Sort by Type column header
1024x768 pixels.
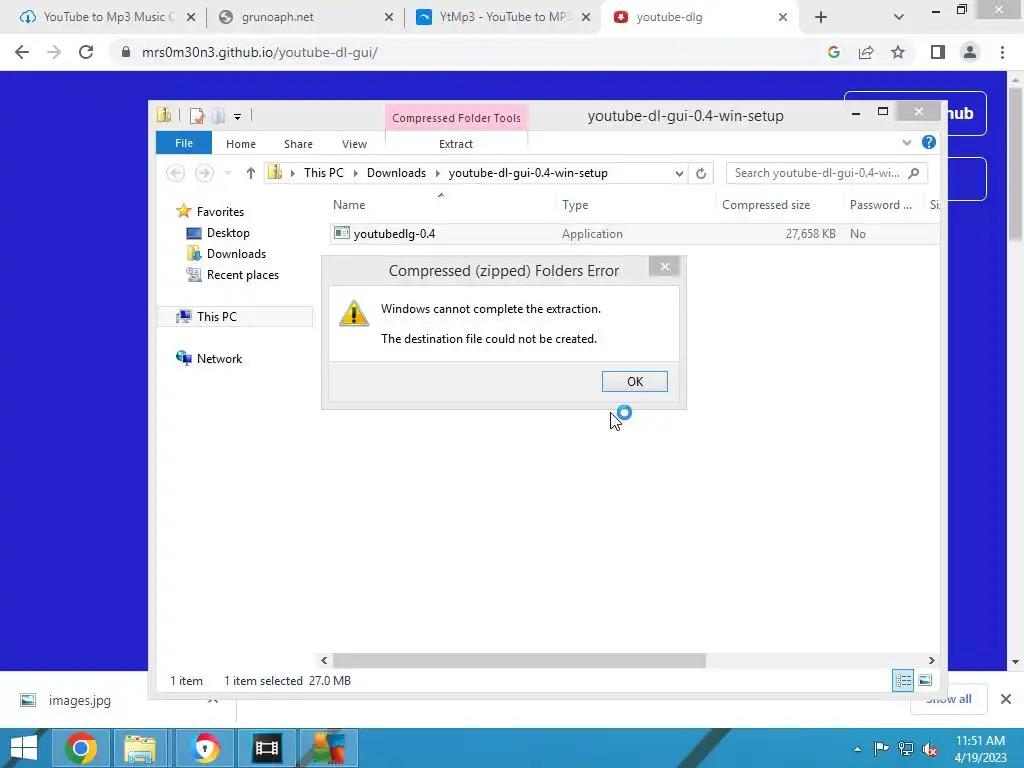(575, 205)
